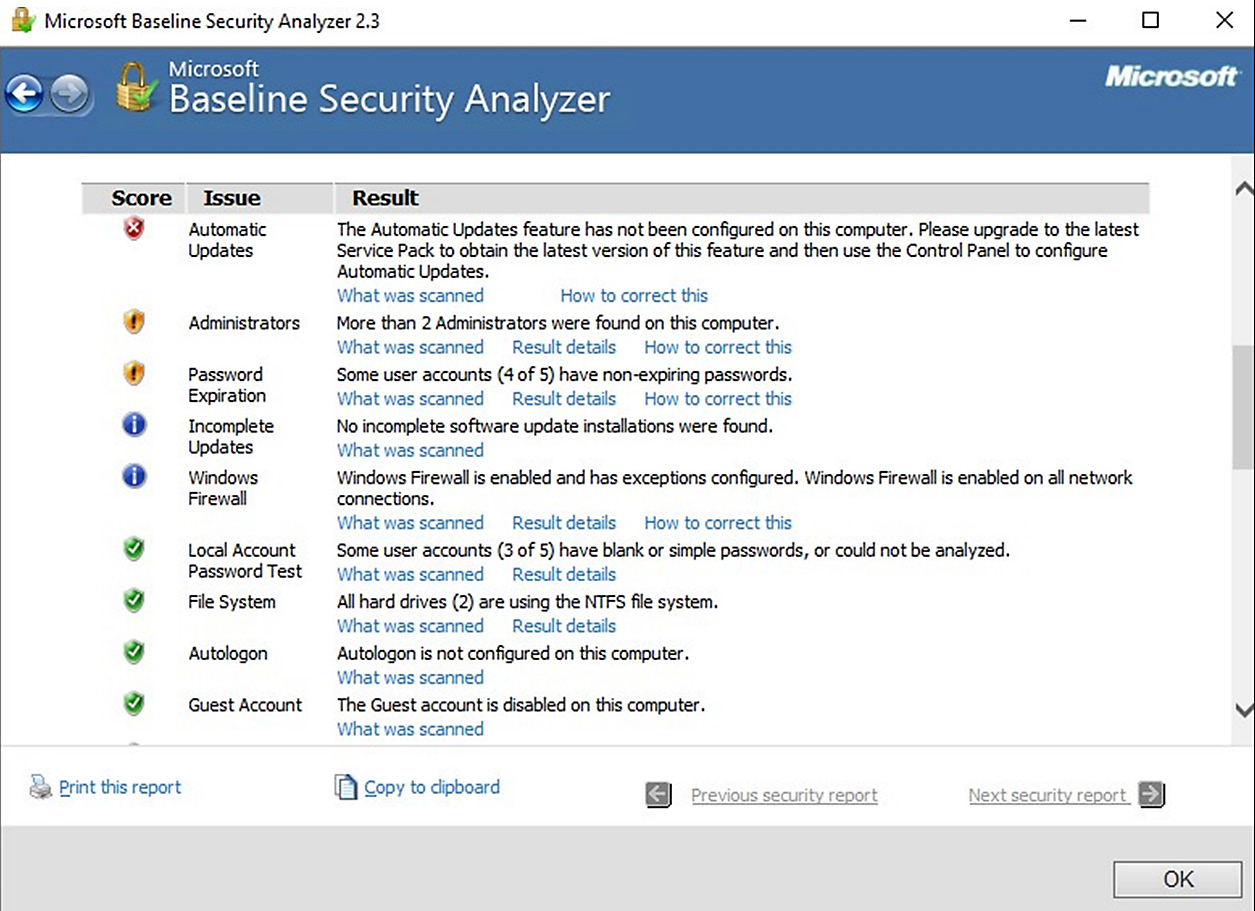View Result details for File System
1255x911 pixels.
click(564, 626)
